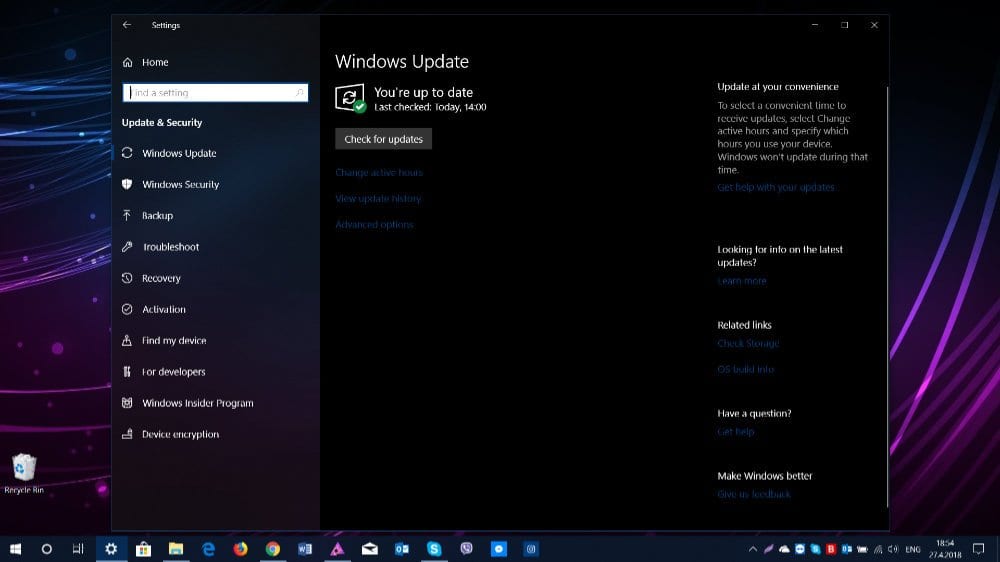Open last pinned taskbar app with @ icon
The height and width of the screenshot is (562, 1000).
(531, 549)
